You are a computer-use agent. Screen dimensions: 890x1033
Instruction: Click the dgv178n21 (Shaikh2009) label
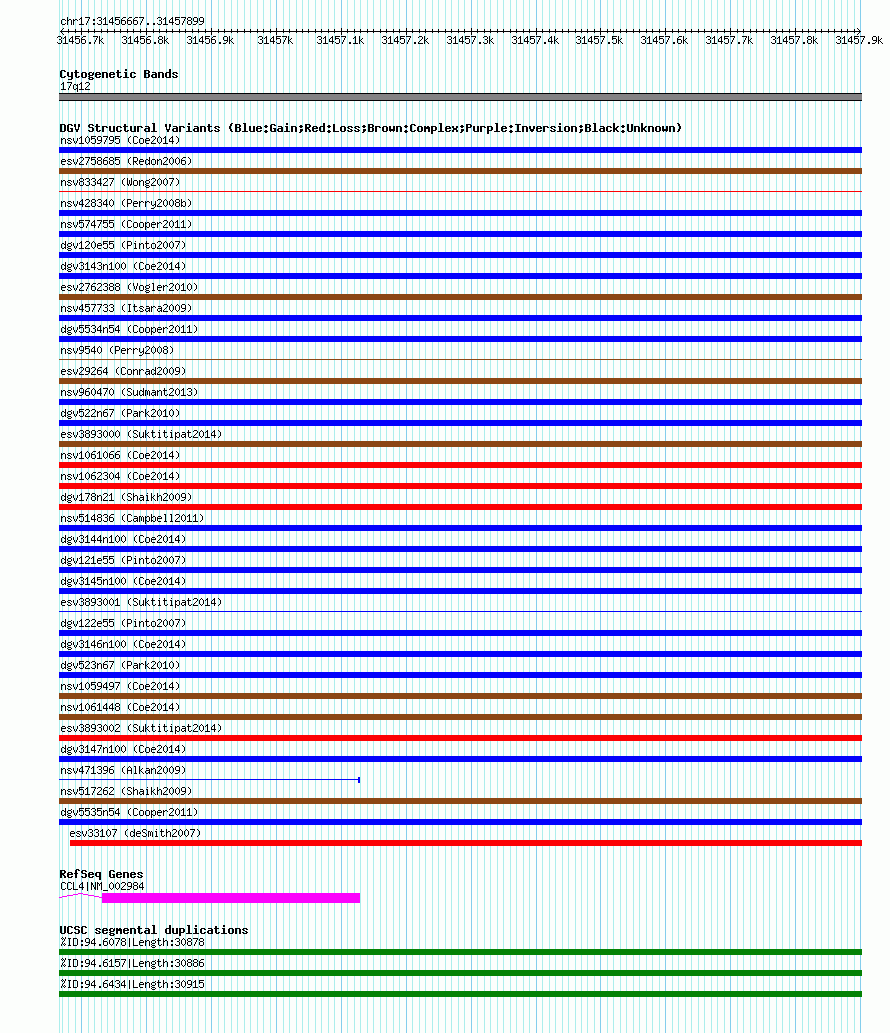pos(126,497)
